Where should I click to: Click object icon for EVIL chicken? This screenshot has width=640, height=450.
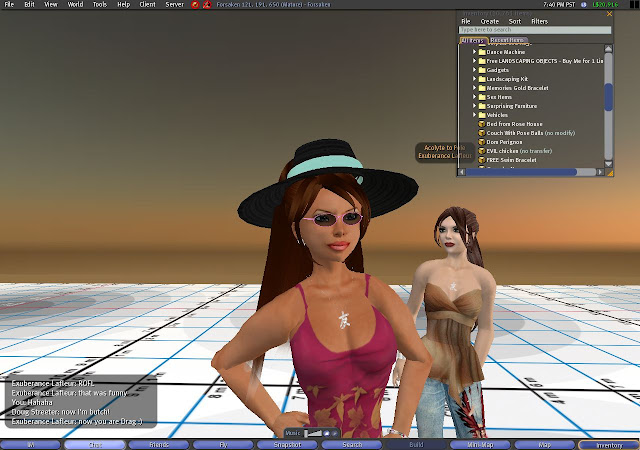point(482,151)
